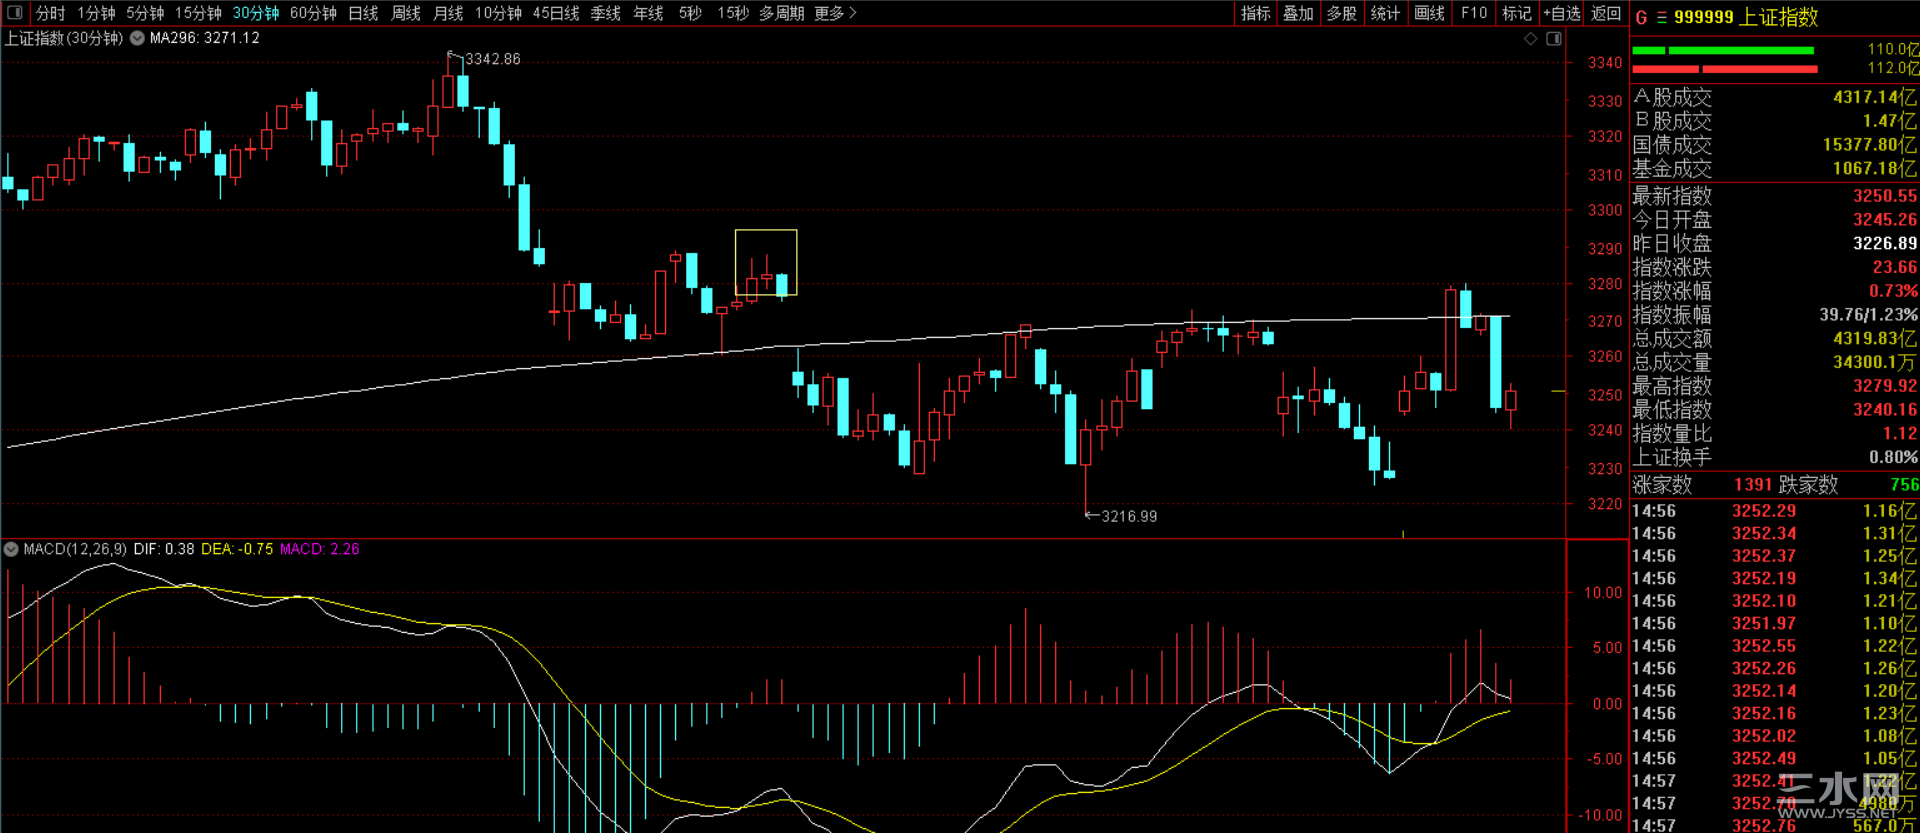Select the 5分钟 period tab
Screen dimensions: 1920x833
(145, 13)
